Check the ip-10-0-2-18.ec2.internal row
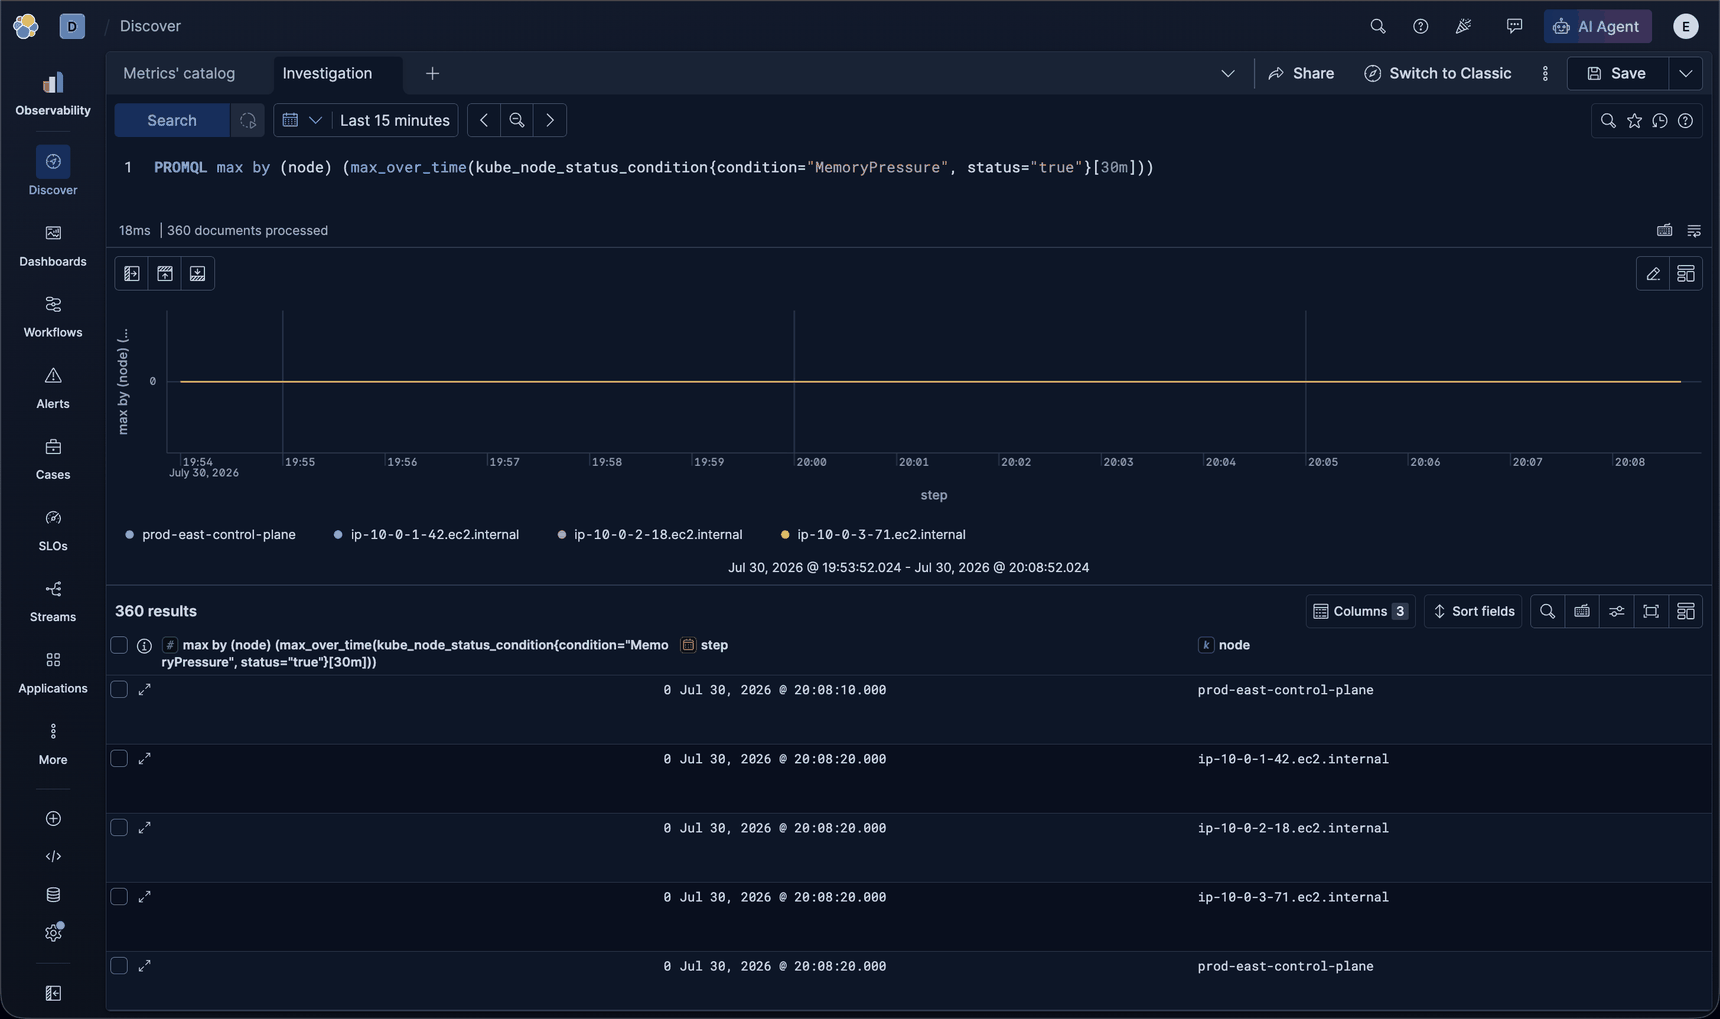The width and height of the screenshot is (1720, 1019). pos(119,828)
